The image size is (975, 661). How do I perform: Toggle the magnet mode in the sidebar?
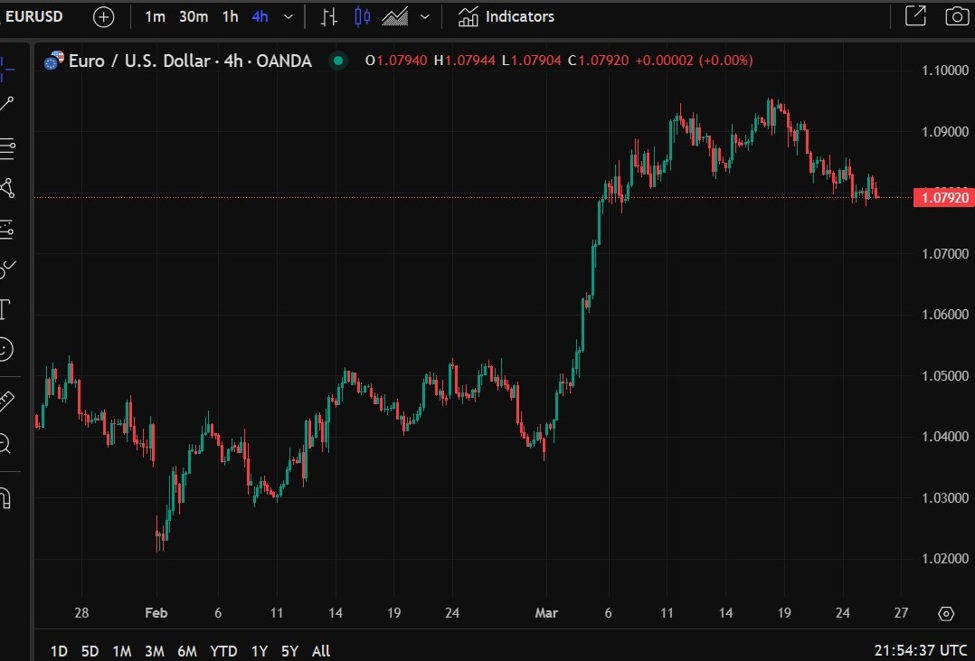click(x=5, y=497)
